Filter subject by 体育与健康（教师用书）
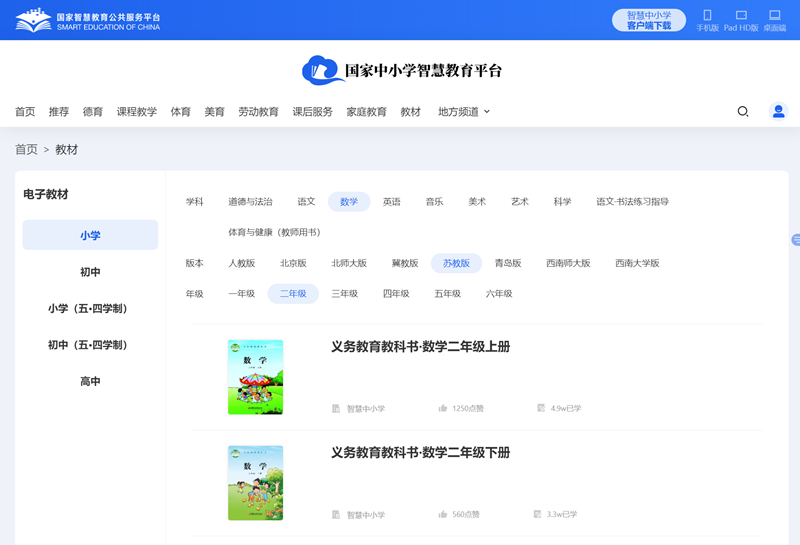Viewport: 800px width, 545px height. [x=274, y=232]
